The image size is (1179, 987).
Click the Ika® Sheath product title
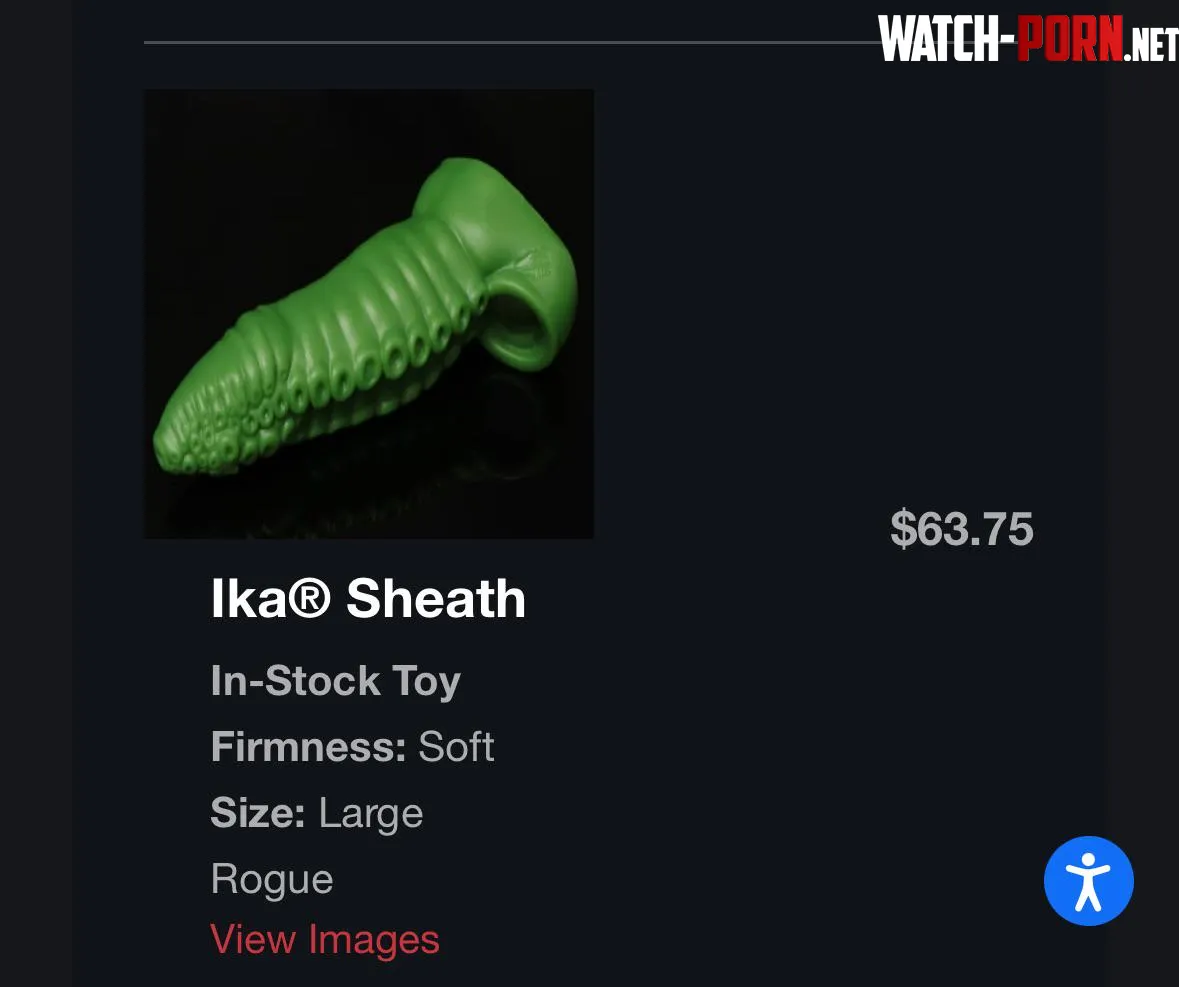pyautogui.click(x=368, y=599)
